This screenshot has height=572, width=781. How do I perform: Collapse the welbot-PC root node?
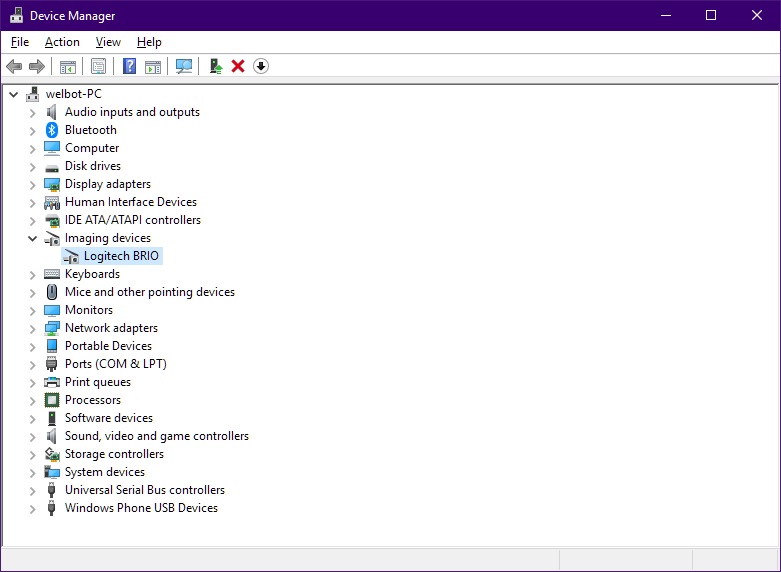pyautogui.click(x=13, y=94)
